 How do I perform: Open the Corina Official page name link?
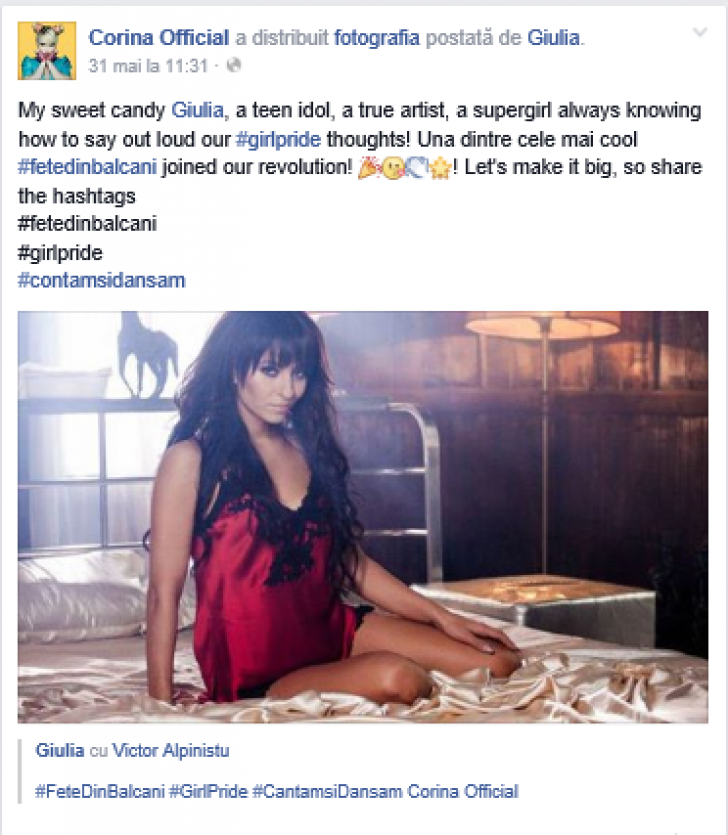pos(159,38)
